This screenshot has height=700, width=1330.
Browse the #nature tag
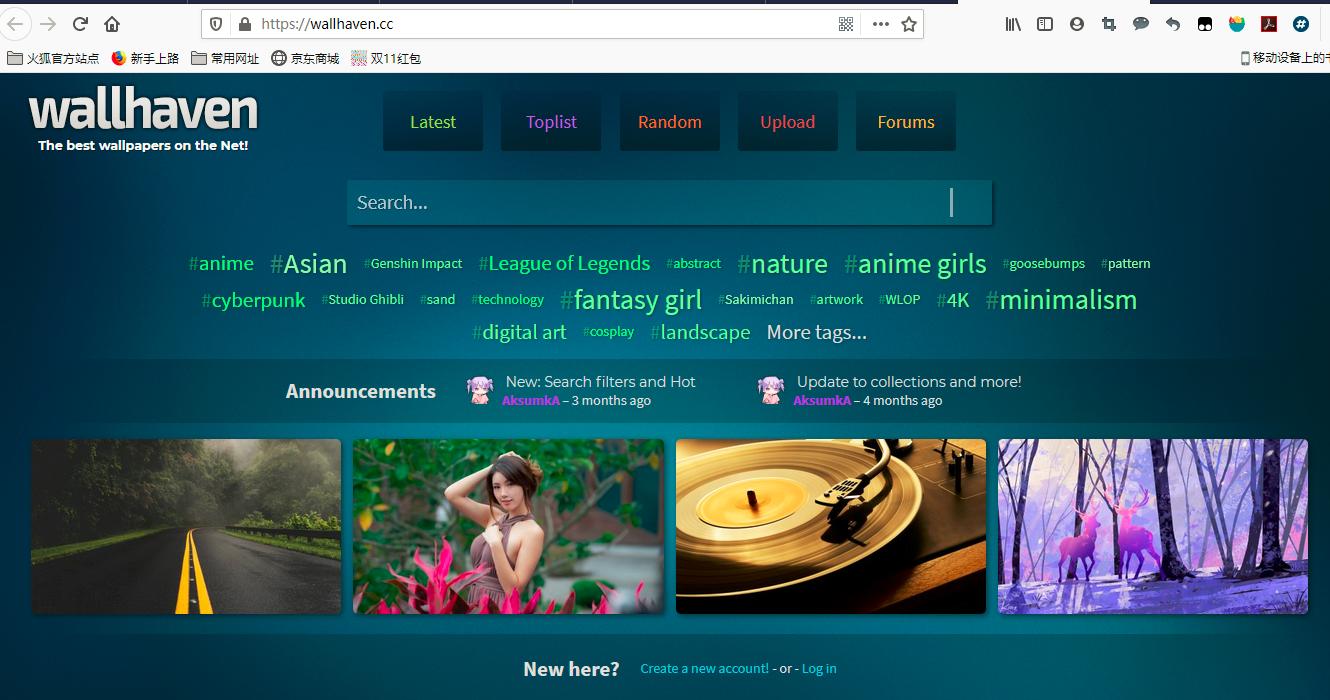tap(782, 264)
